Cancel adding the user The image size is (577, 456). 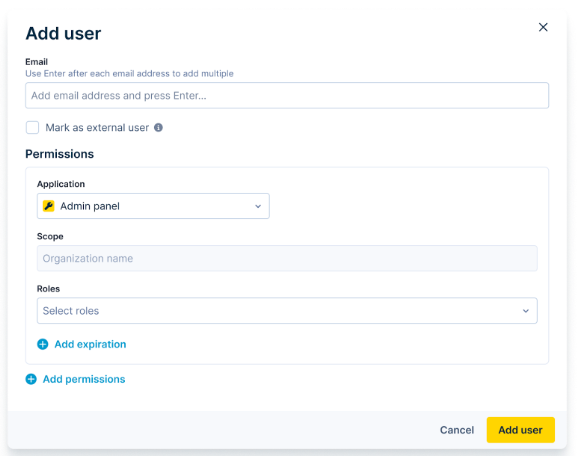457,430
